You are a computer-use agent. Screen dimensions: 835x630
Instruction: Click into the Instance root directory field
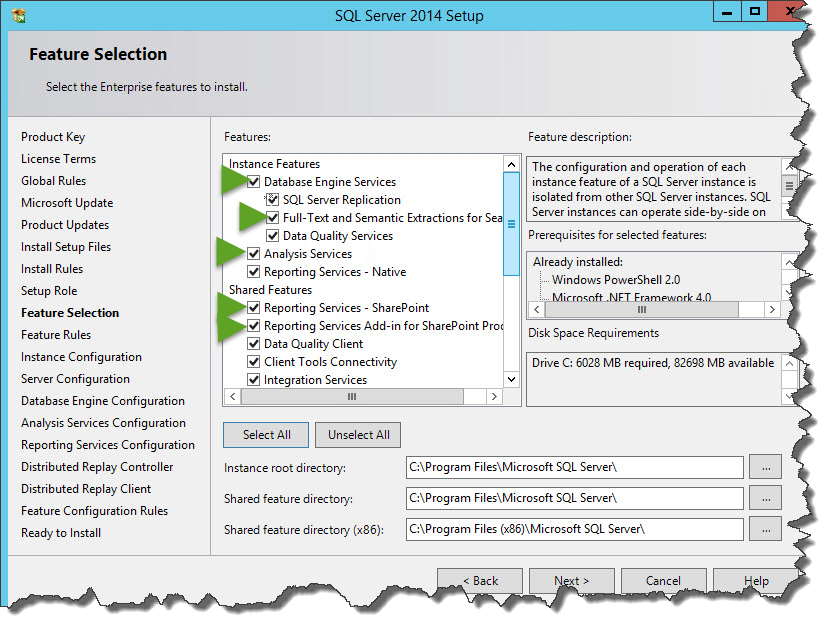point(574,467)
